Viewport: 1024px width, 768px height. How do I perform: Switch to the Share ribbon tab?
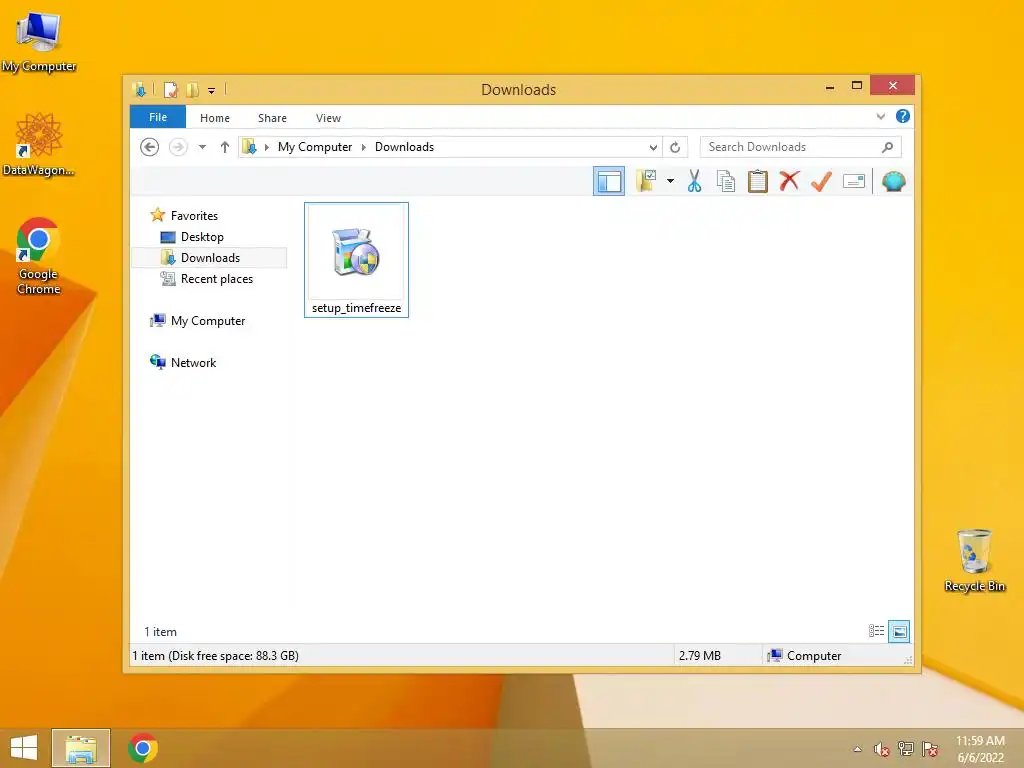point(272,118)
